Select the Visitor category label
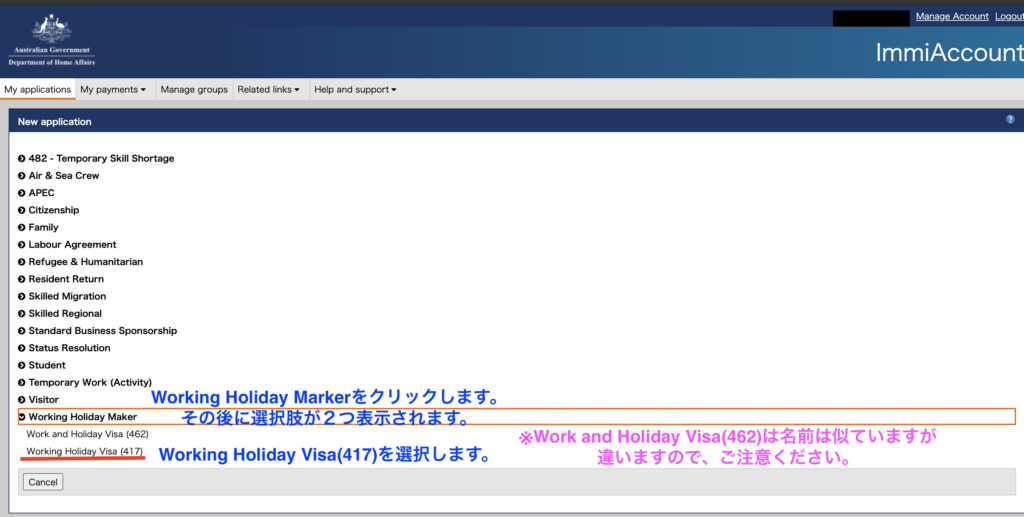The image size is (1024, 517). 44,400
